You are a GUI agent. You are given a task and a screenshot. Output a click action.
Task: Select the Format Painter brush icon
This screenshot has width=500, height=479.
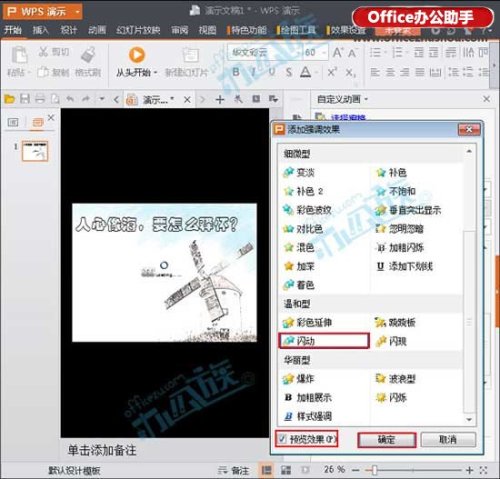click(88, 54)
